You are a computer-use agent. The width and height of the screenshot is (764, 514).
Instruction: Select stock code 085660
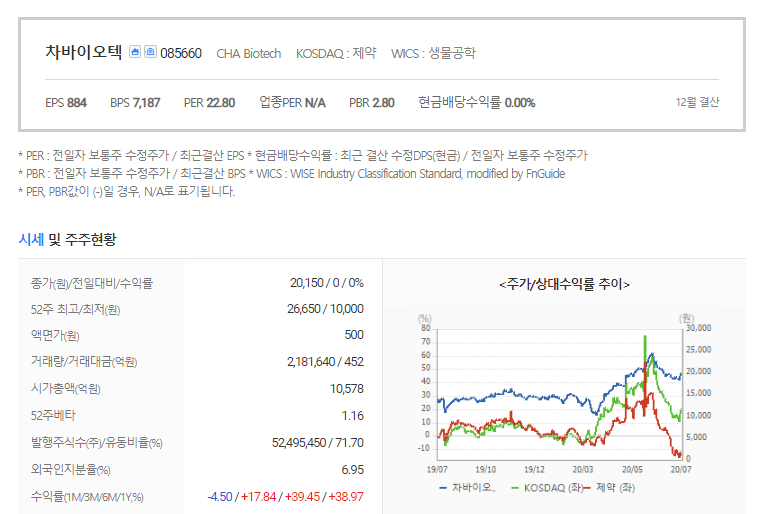pos(181,53)
